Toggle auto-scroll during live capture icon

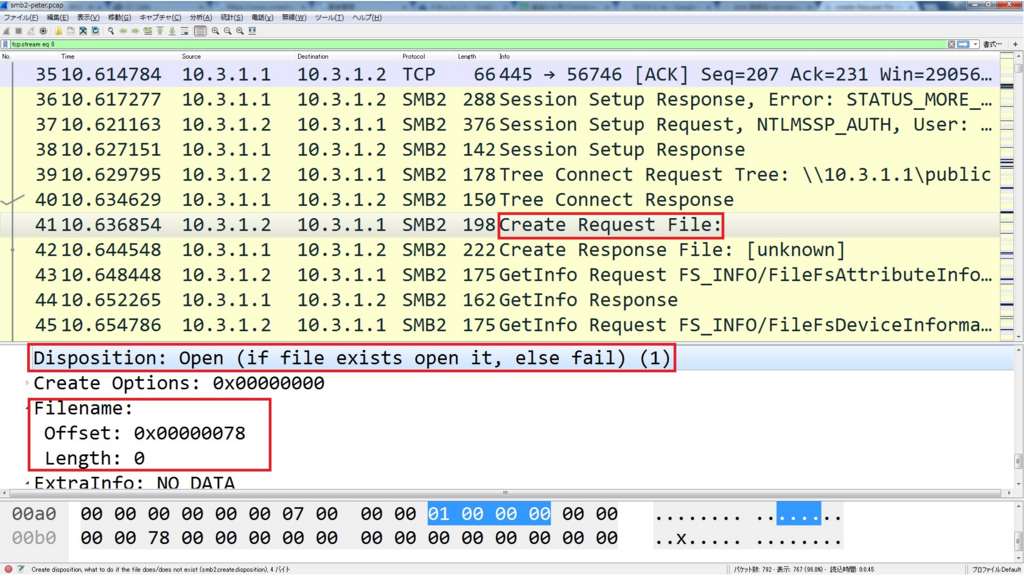(x=185, y=31)
